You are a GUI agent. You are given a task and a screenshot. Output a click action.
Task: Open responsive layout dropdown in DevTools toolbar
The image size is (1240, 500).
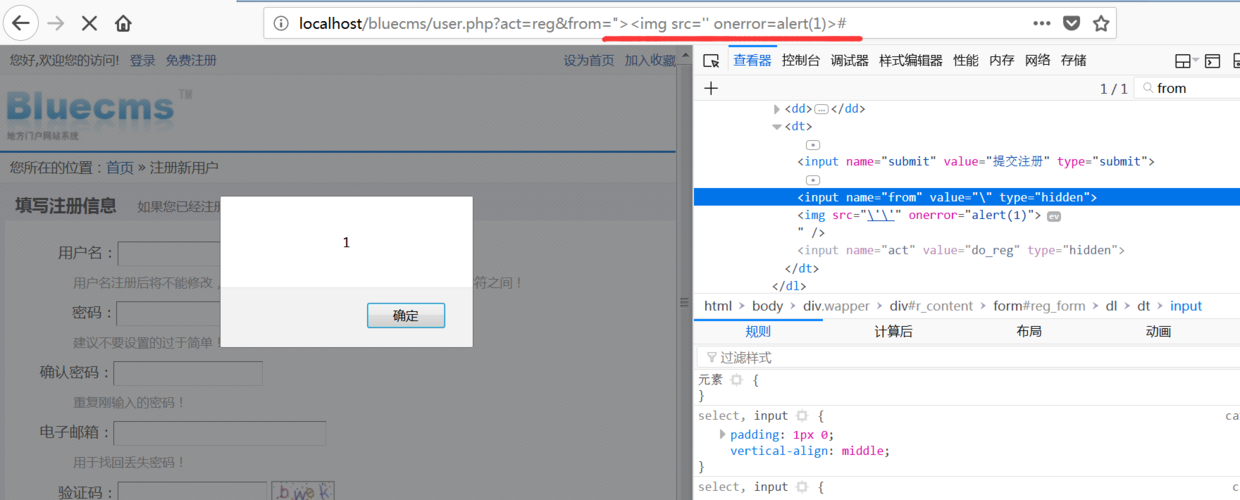click(x=1186, y=61)
